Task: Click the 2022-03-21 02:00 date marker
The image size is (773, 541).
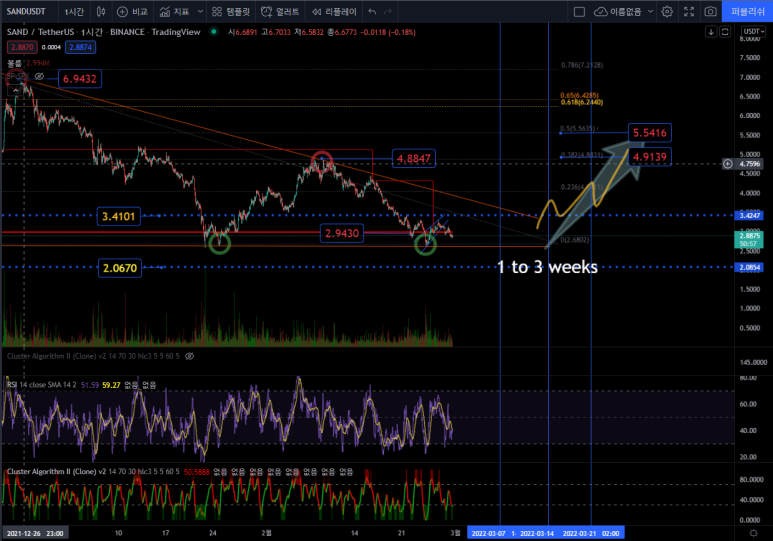Action: click(591, 533)
